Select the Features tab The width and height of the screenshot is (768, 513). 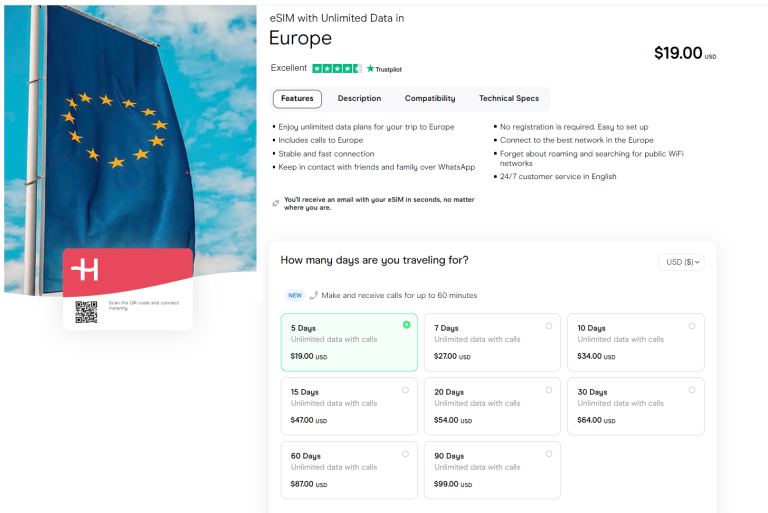coord(297,98)
